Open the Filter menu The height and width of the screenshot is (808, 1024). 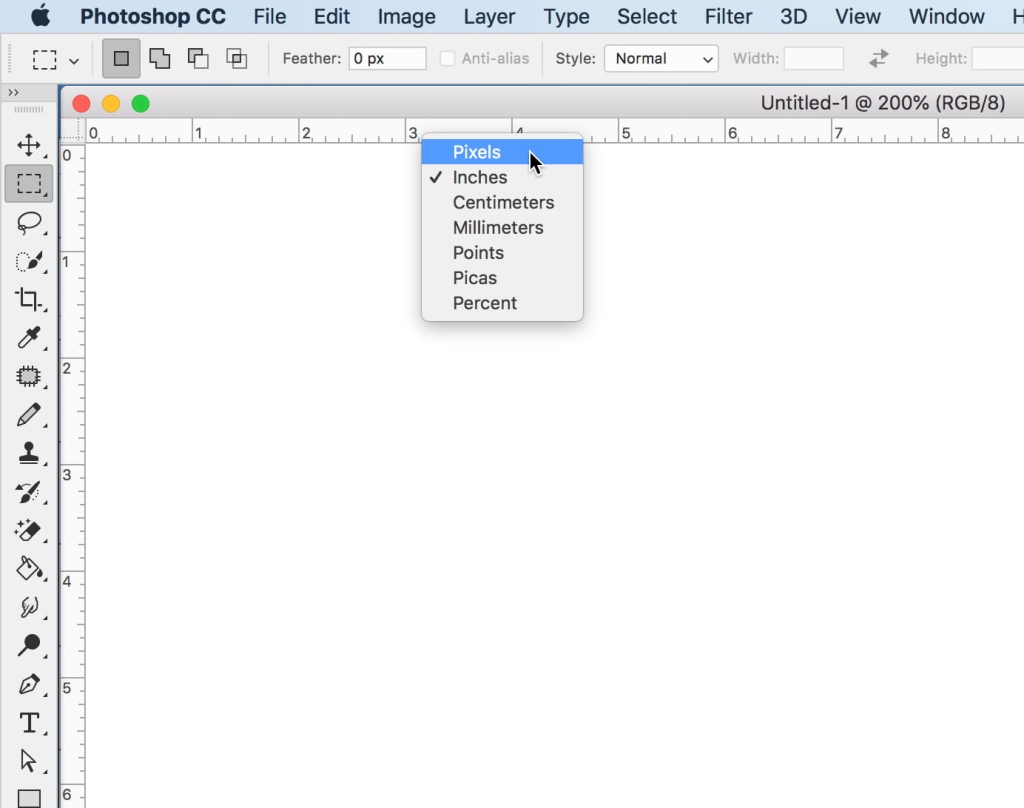pyautogui.click(x=728, y=16)
